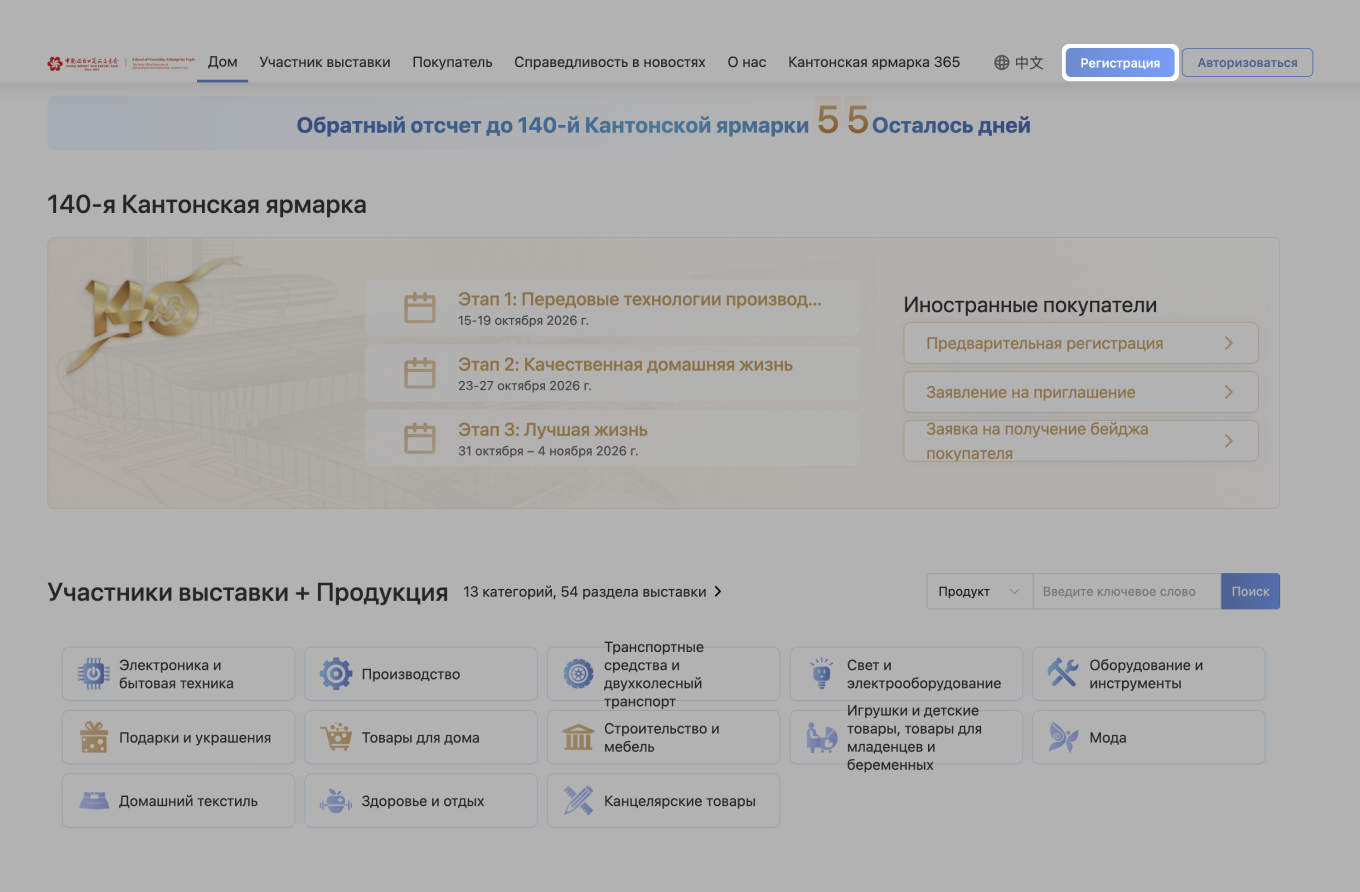This screenshot has width=1360, height=892.
Task: Open the Продукт search type dropdown
Action: [979, 591]
